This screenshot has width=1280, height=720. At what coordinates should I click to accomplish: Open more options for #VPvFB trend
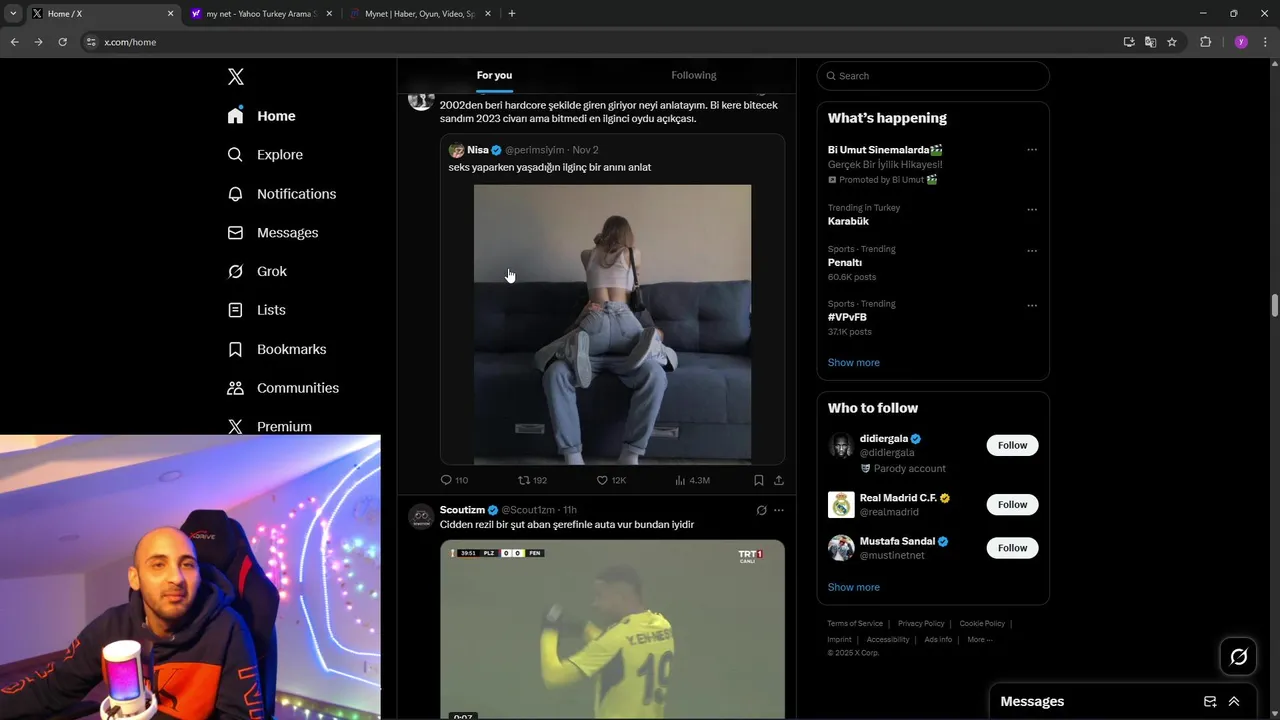point(1032,306)
